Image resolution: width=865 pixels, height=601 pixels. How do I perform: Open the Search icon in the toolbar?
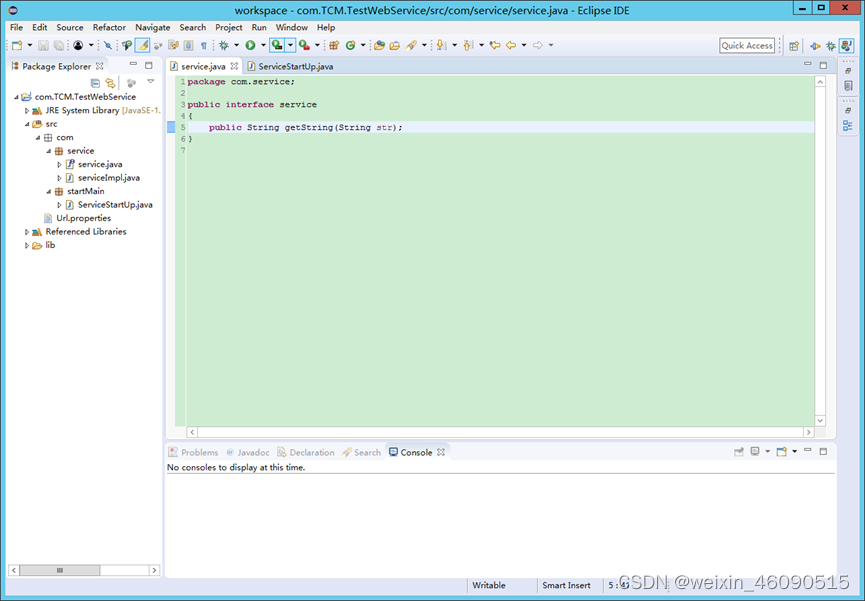coord(412,45)
